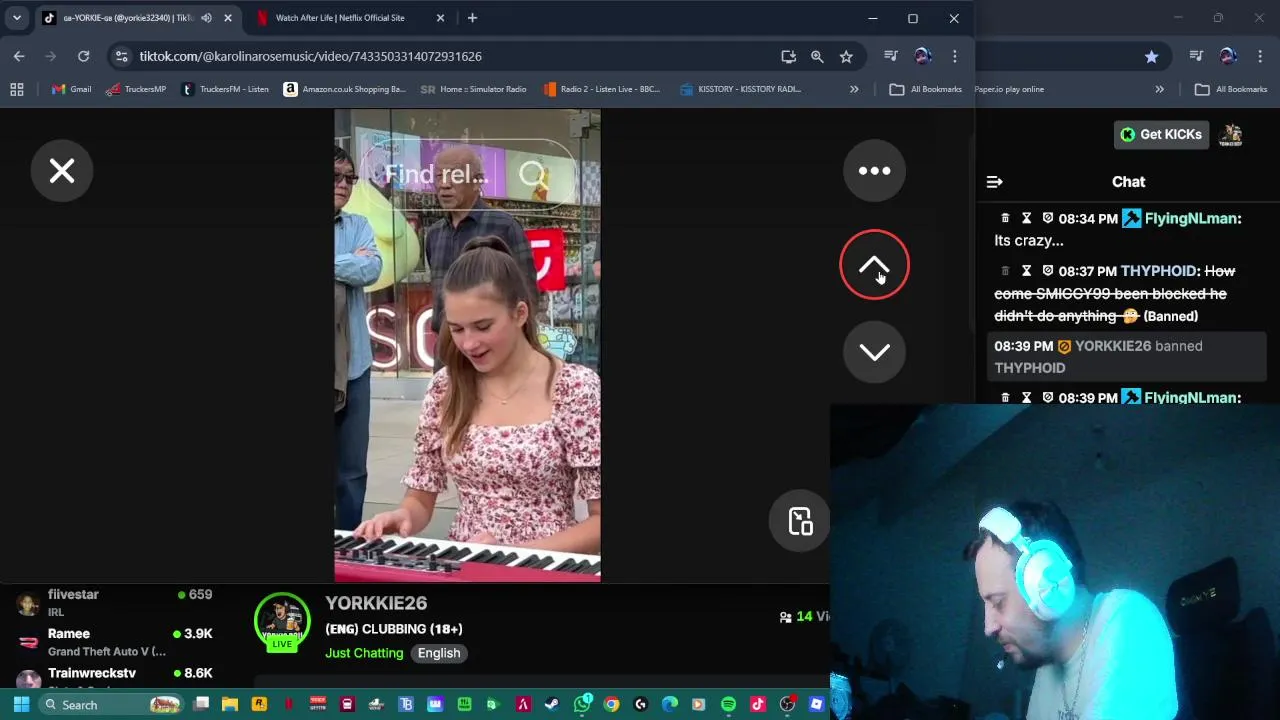Screen dimensions: 1280x720
Task: Open the Amazon.co.uk Shopping bookmark
Action: coord(345,89)
